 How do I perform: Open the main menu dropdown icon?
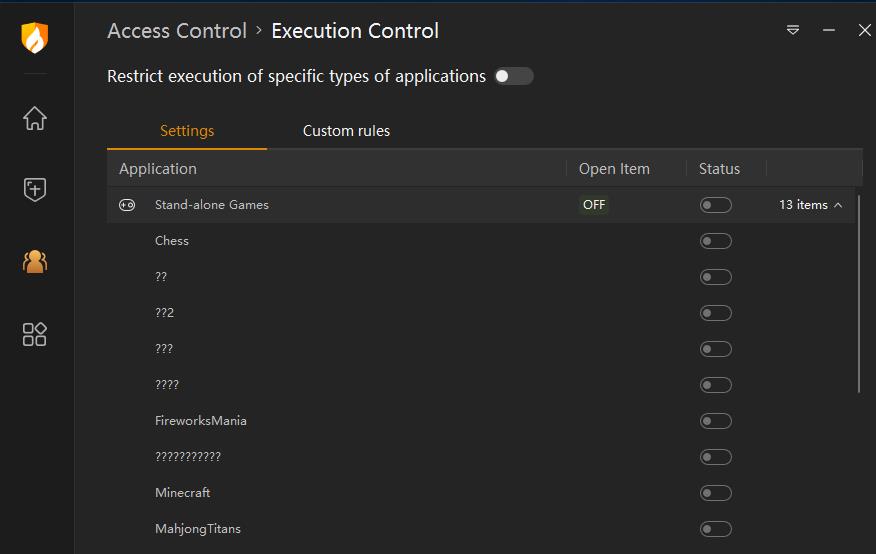pyautogui.click(x=793, y=30)
